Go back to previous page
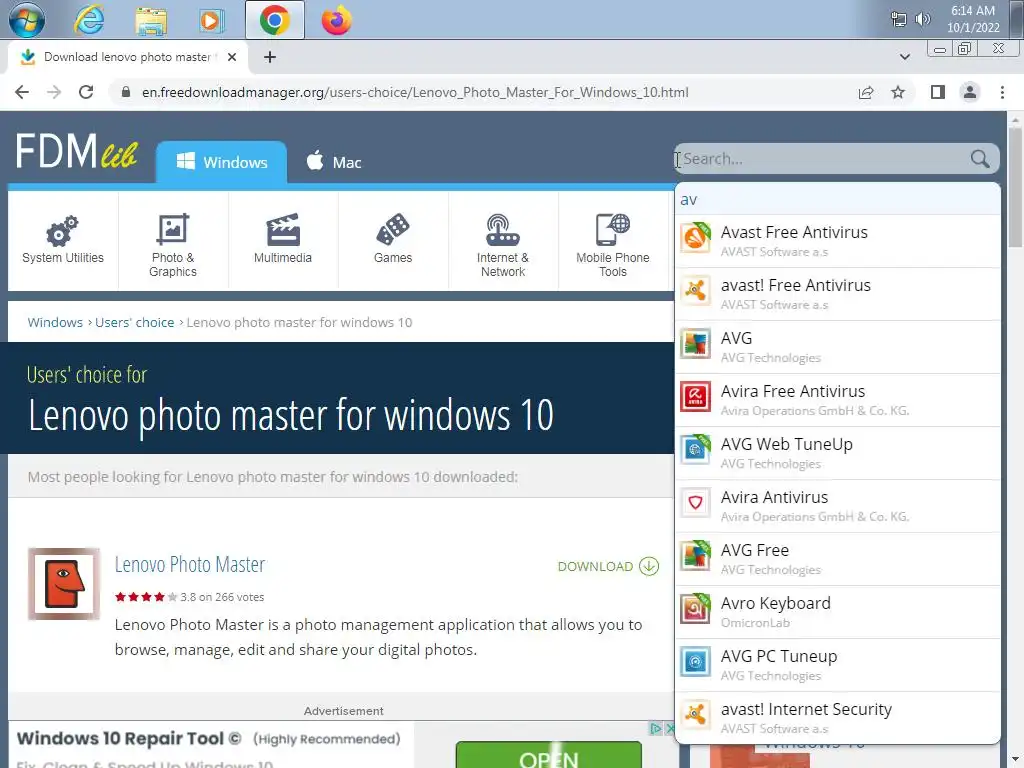The width and height of the screenshot is (1024, 768). click(22, 92)
